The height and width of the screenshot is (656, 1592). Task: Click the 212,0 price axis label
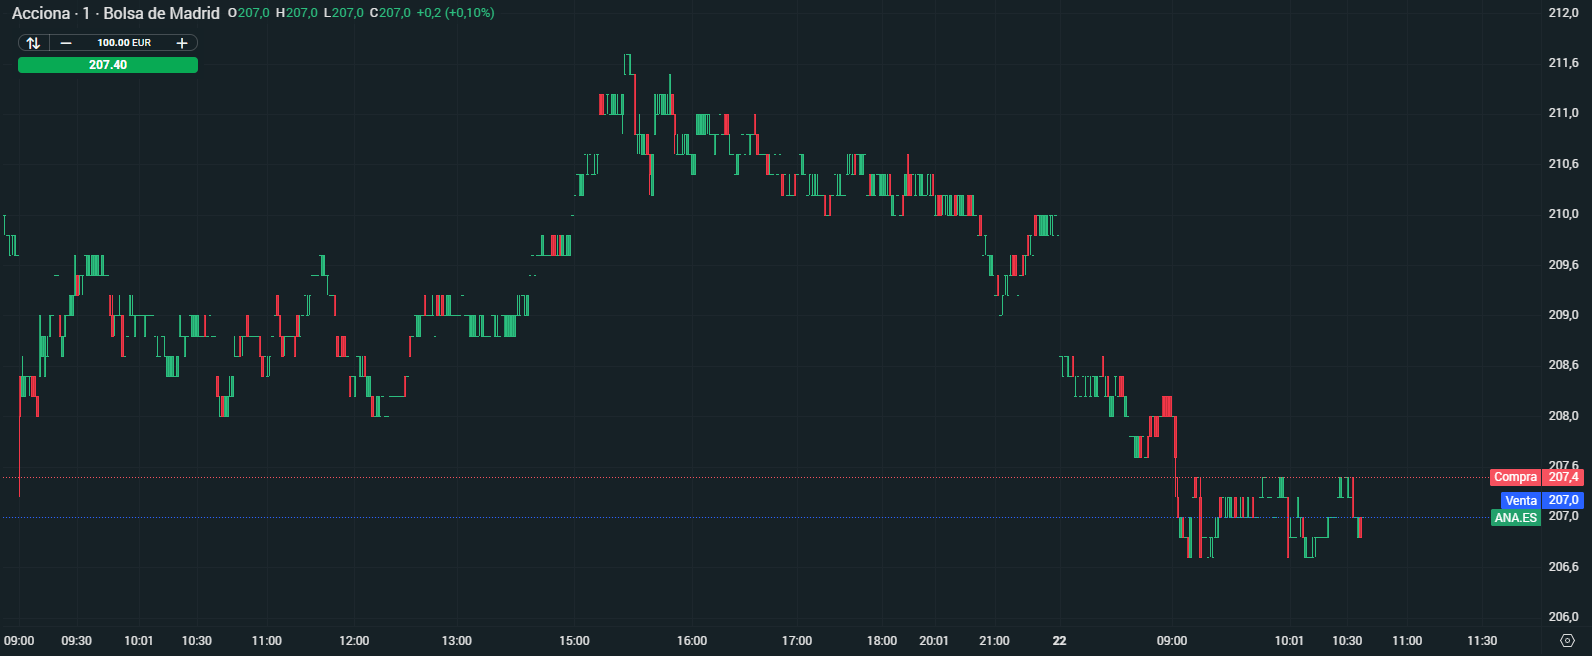[x=1563, y=13]
